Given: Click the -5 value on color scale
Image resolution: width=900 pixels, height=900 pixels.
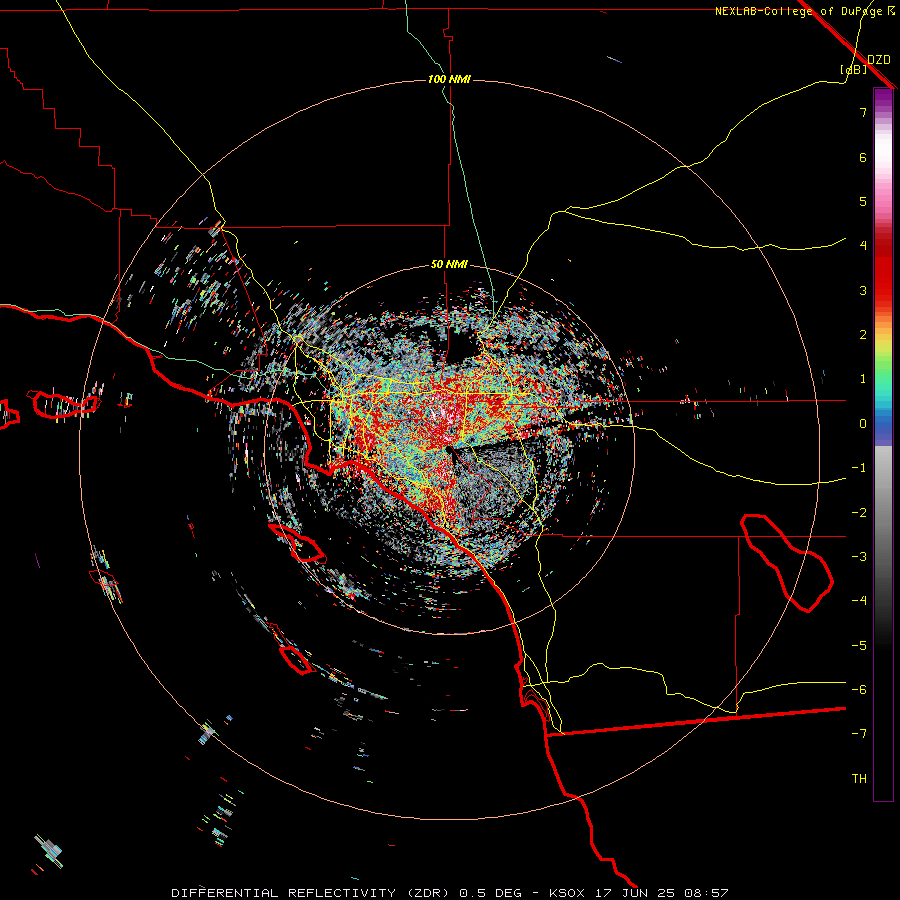Looking at the screenshot, I should 859,646.
